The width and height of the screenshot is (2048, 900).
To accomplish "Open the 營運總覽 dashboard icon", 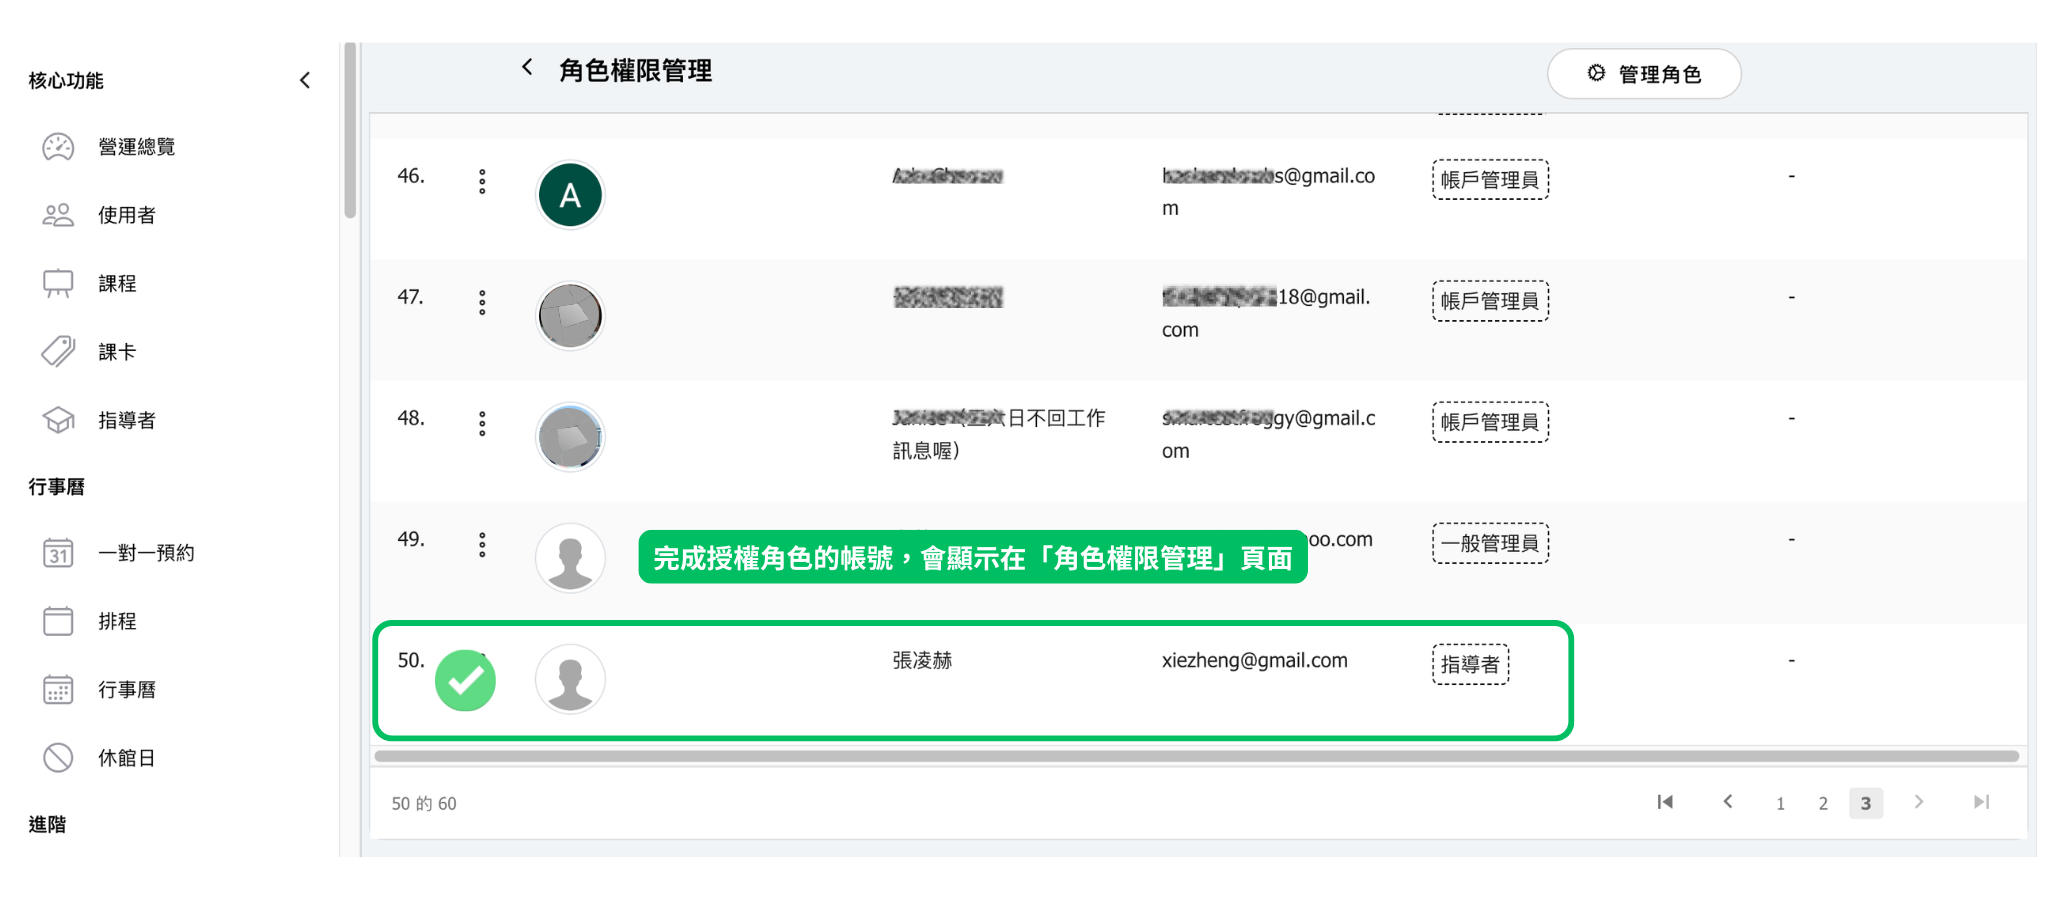I will tap(58, 147).
